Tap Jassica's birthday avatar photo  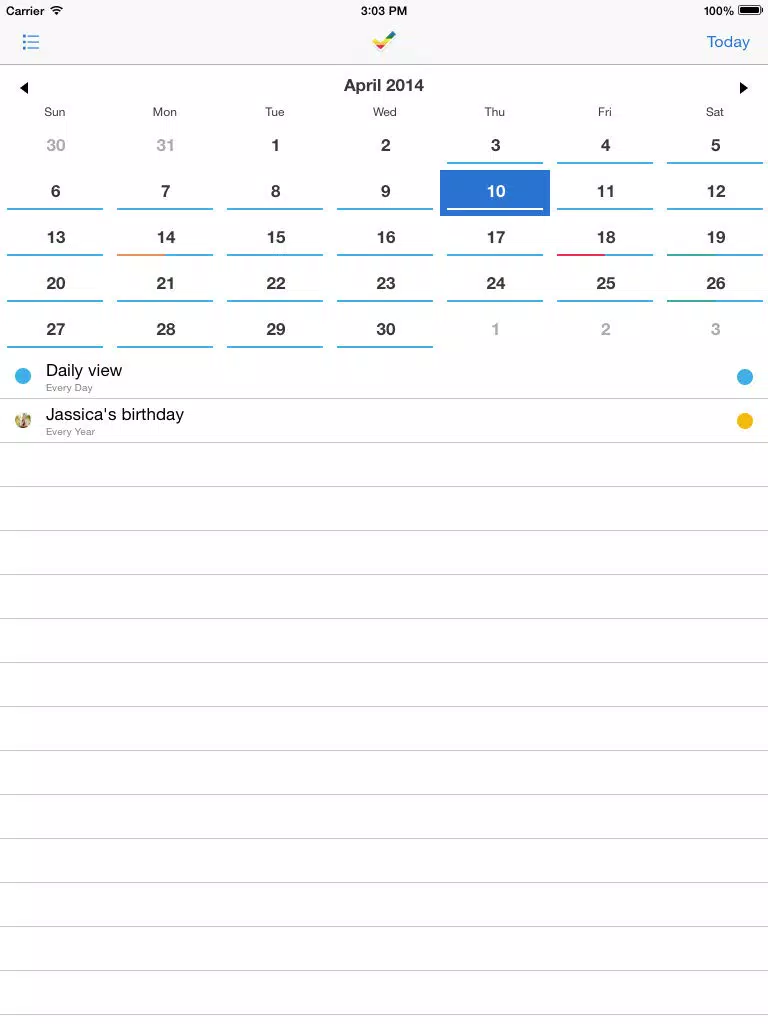pyautogui.click(x=23, y=421)
